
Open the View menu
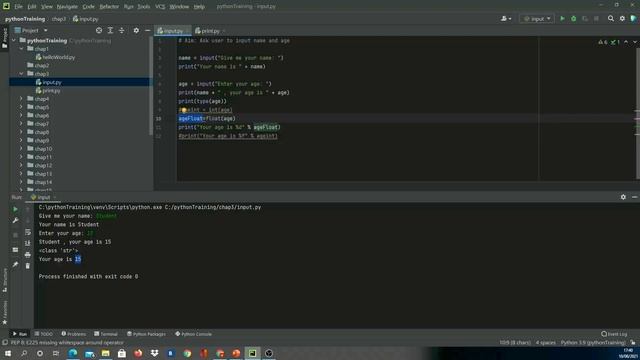47,7
